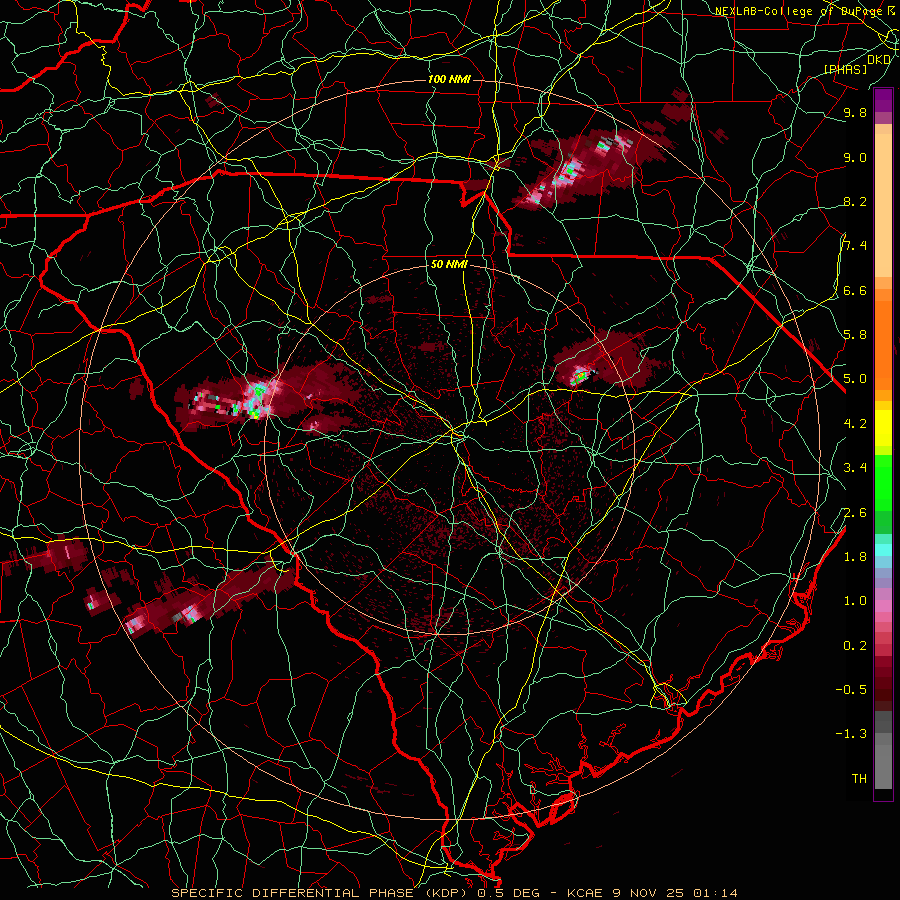Viewport: 900px width, 900px height.
Task: Click the NEXLAB-College of DuPage label
Action: [x=798, y=11]
